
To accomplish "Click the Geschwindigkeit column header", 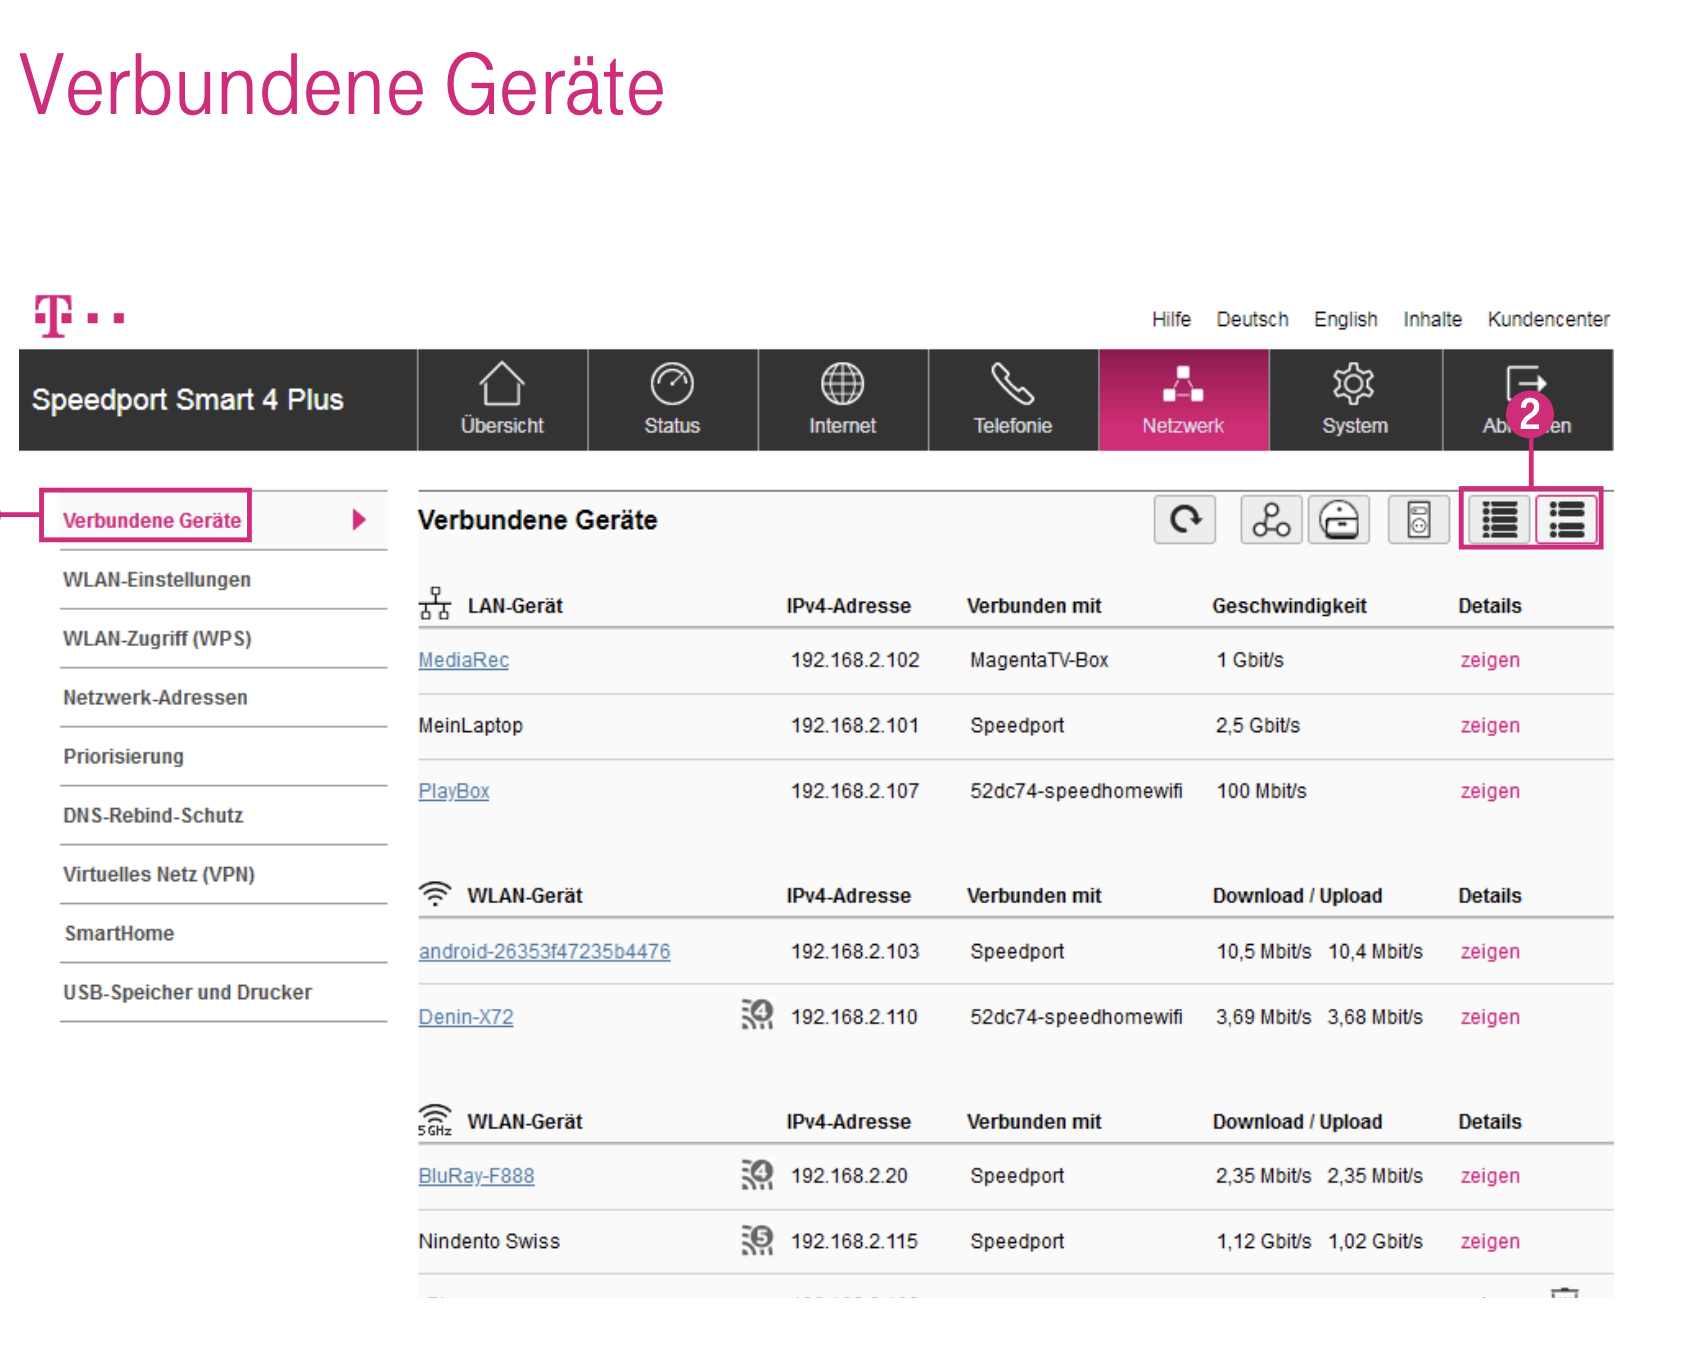I will click(1289, 605).
